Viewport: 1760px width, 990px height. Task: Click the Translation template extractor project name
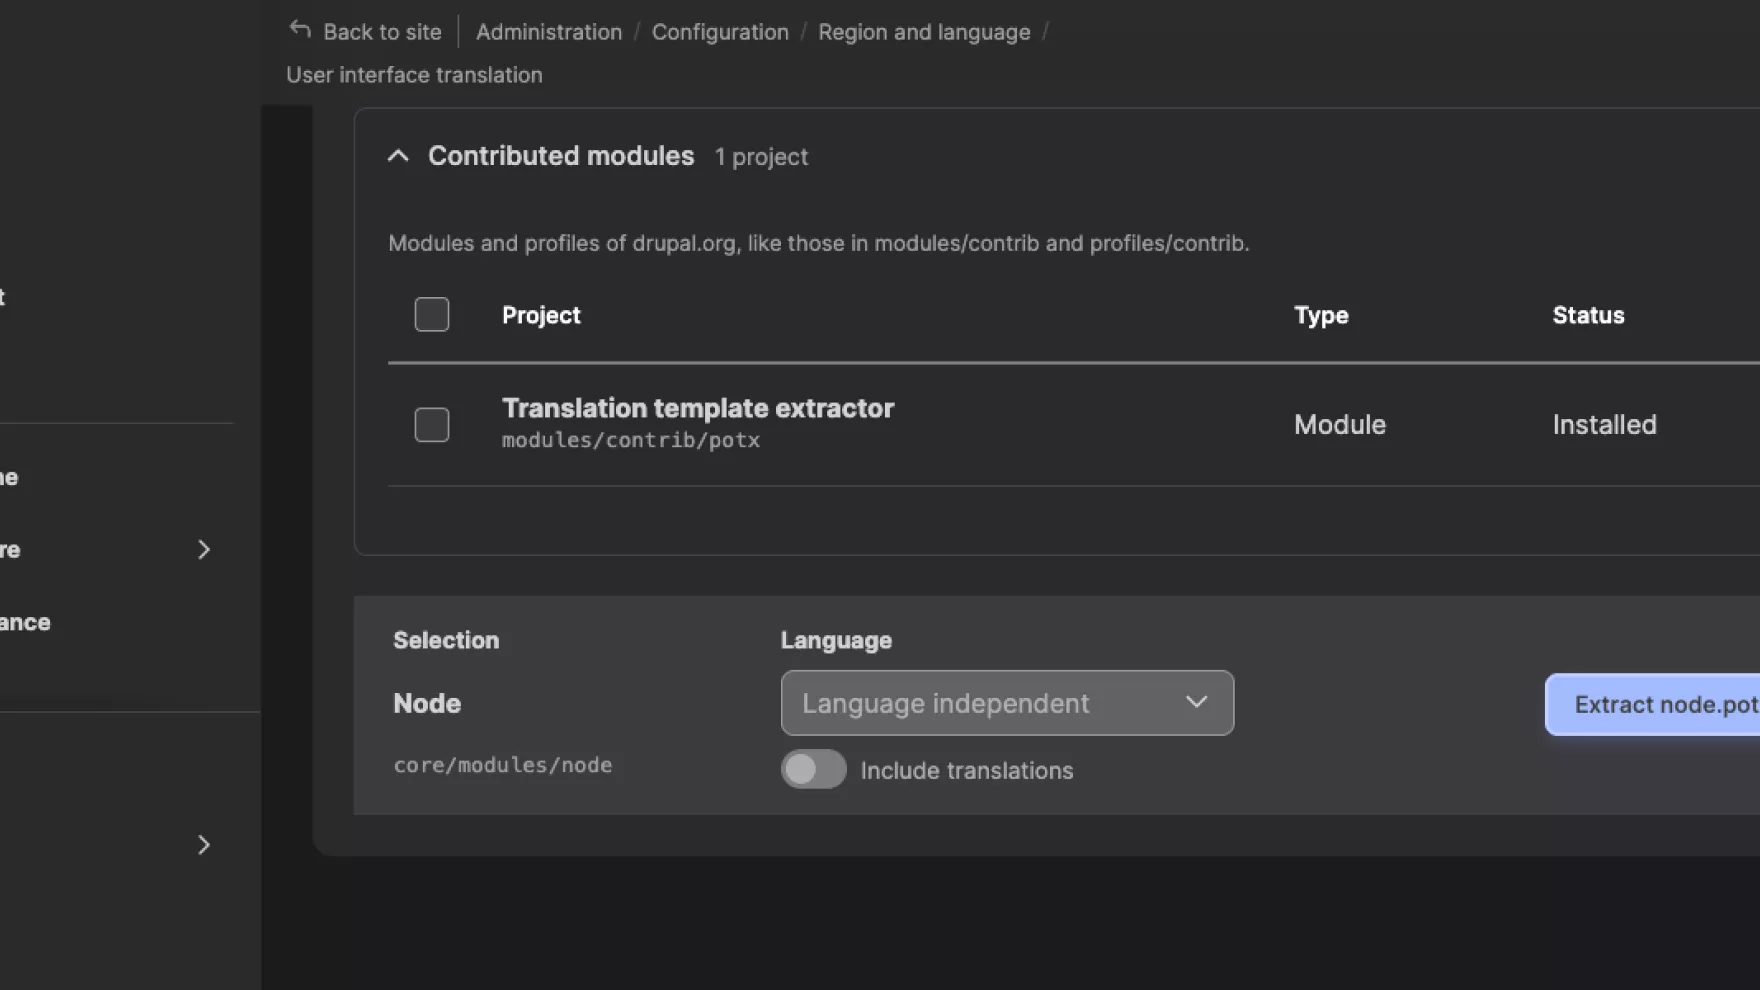(698, 408)
